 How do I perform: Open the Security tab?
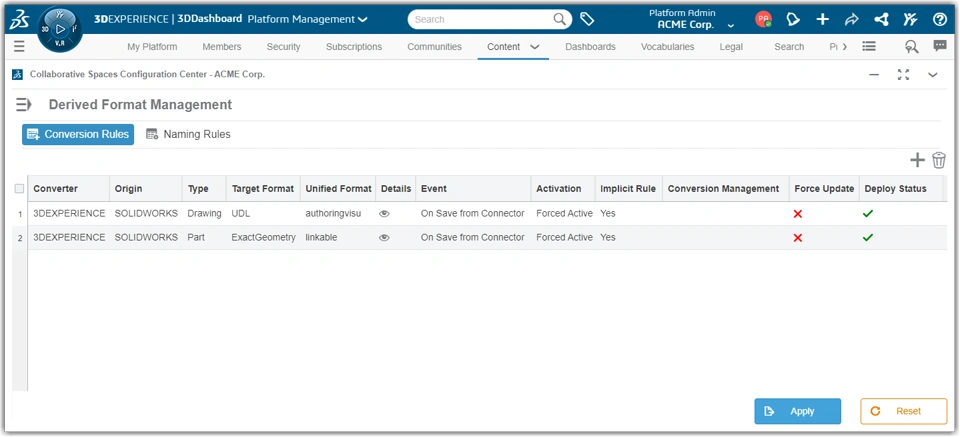283,47
